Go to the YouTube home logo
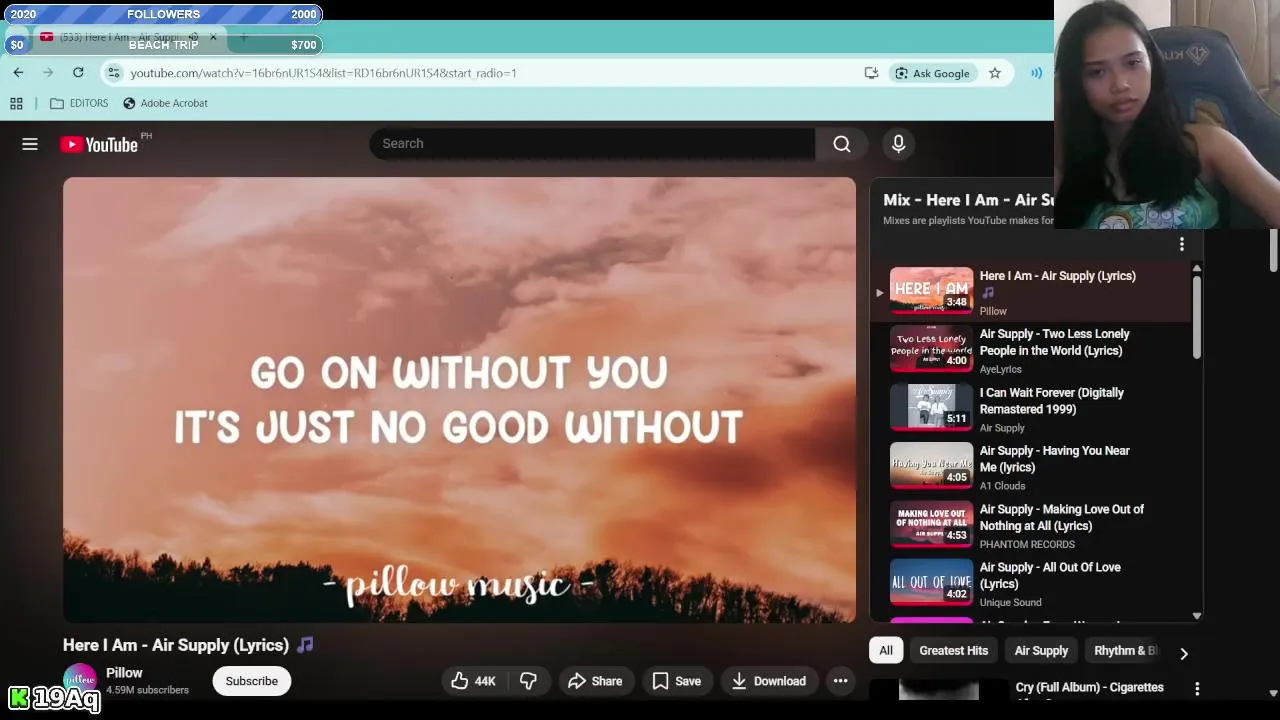1280x720 pixels. click(99, 145)
